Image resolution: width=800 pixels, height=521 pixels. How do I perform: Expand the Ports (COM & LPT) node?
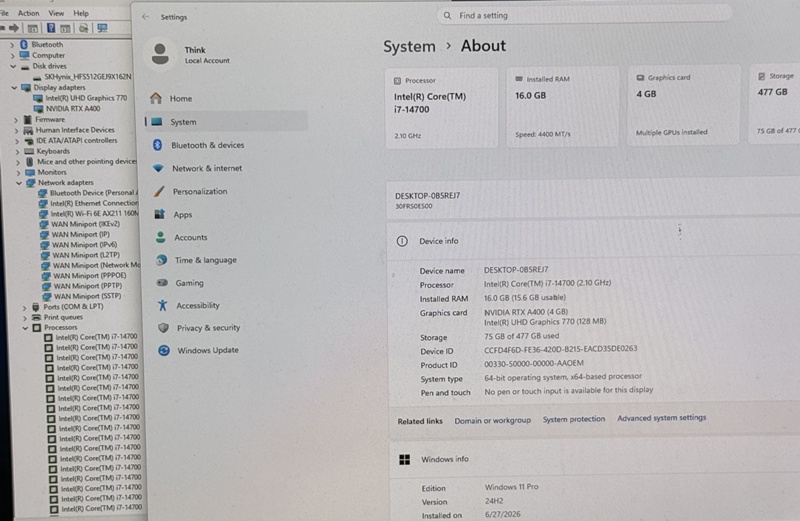24,307
